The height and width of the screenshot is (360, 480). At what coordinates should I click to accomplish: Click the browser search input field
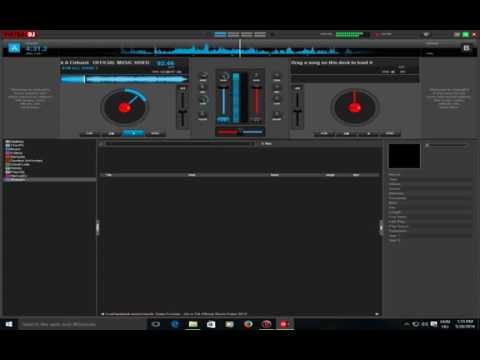180,144
